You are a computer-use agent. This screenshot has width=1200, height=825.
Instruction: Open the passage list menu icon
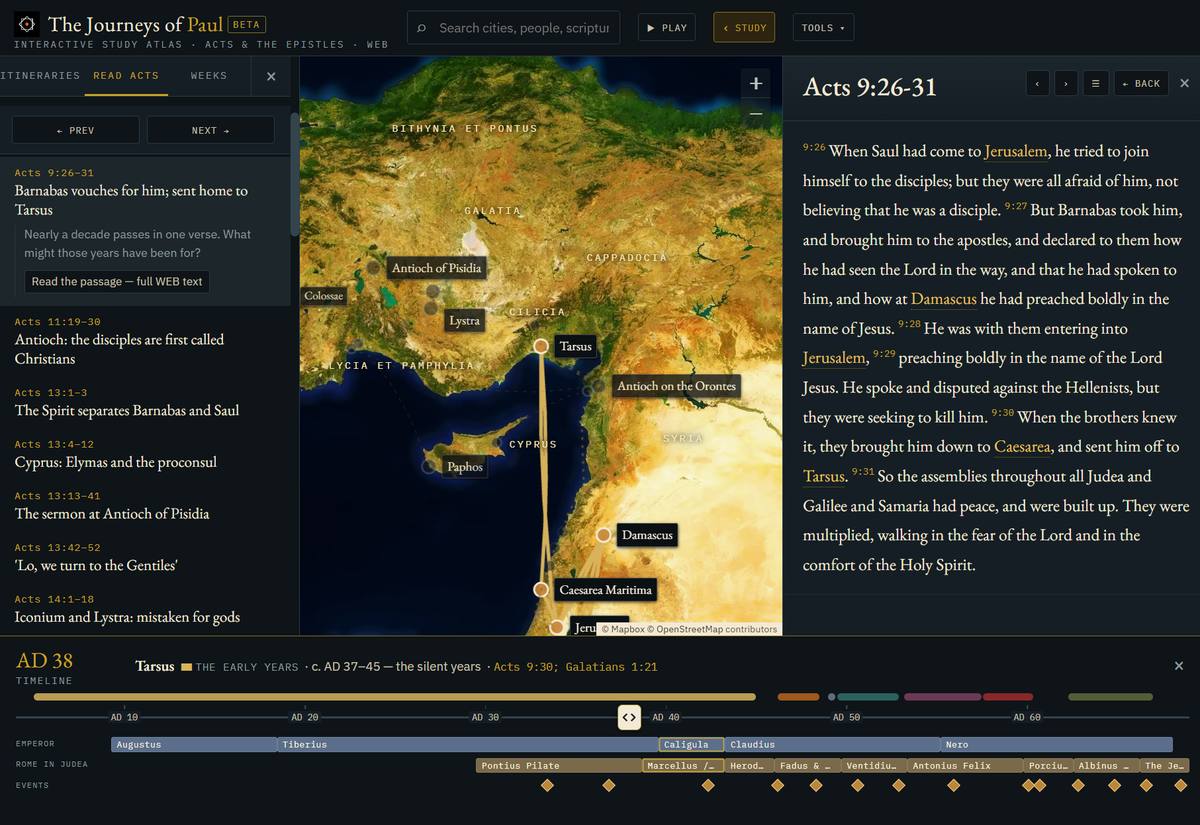(x=1095, y=84)
